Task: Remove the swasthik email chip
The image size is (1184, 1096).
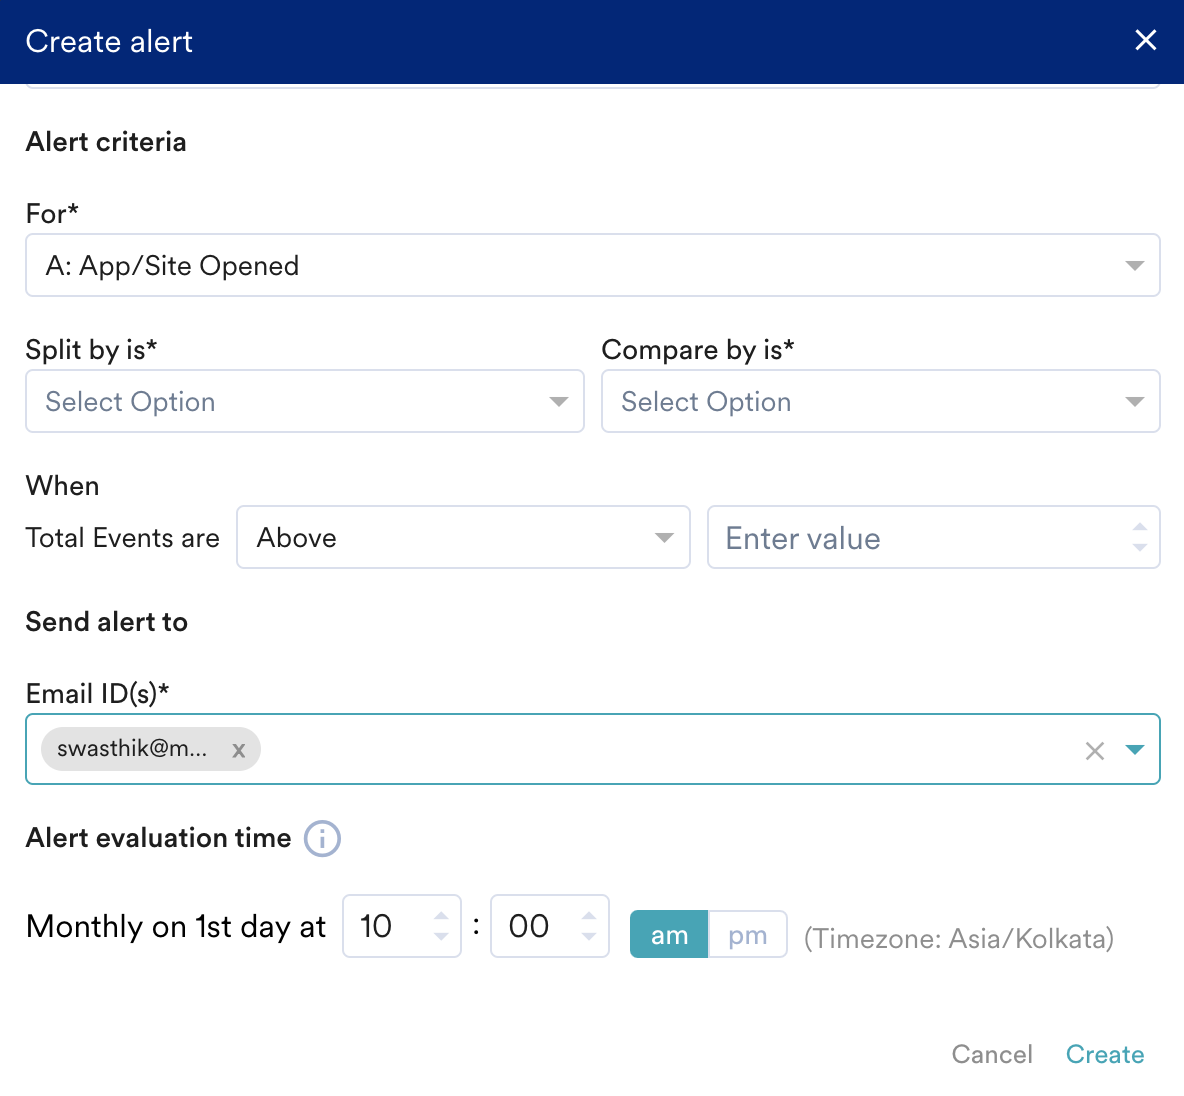Action: click(238, 750)
